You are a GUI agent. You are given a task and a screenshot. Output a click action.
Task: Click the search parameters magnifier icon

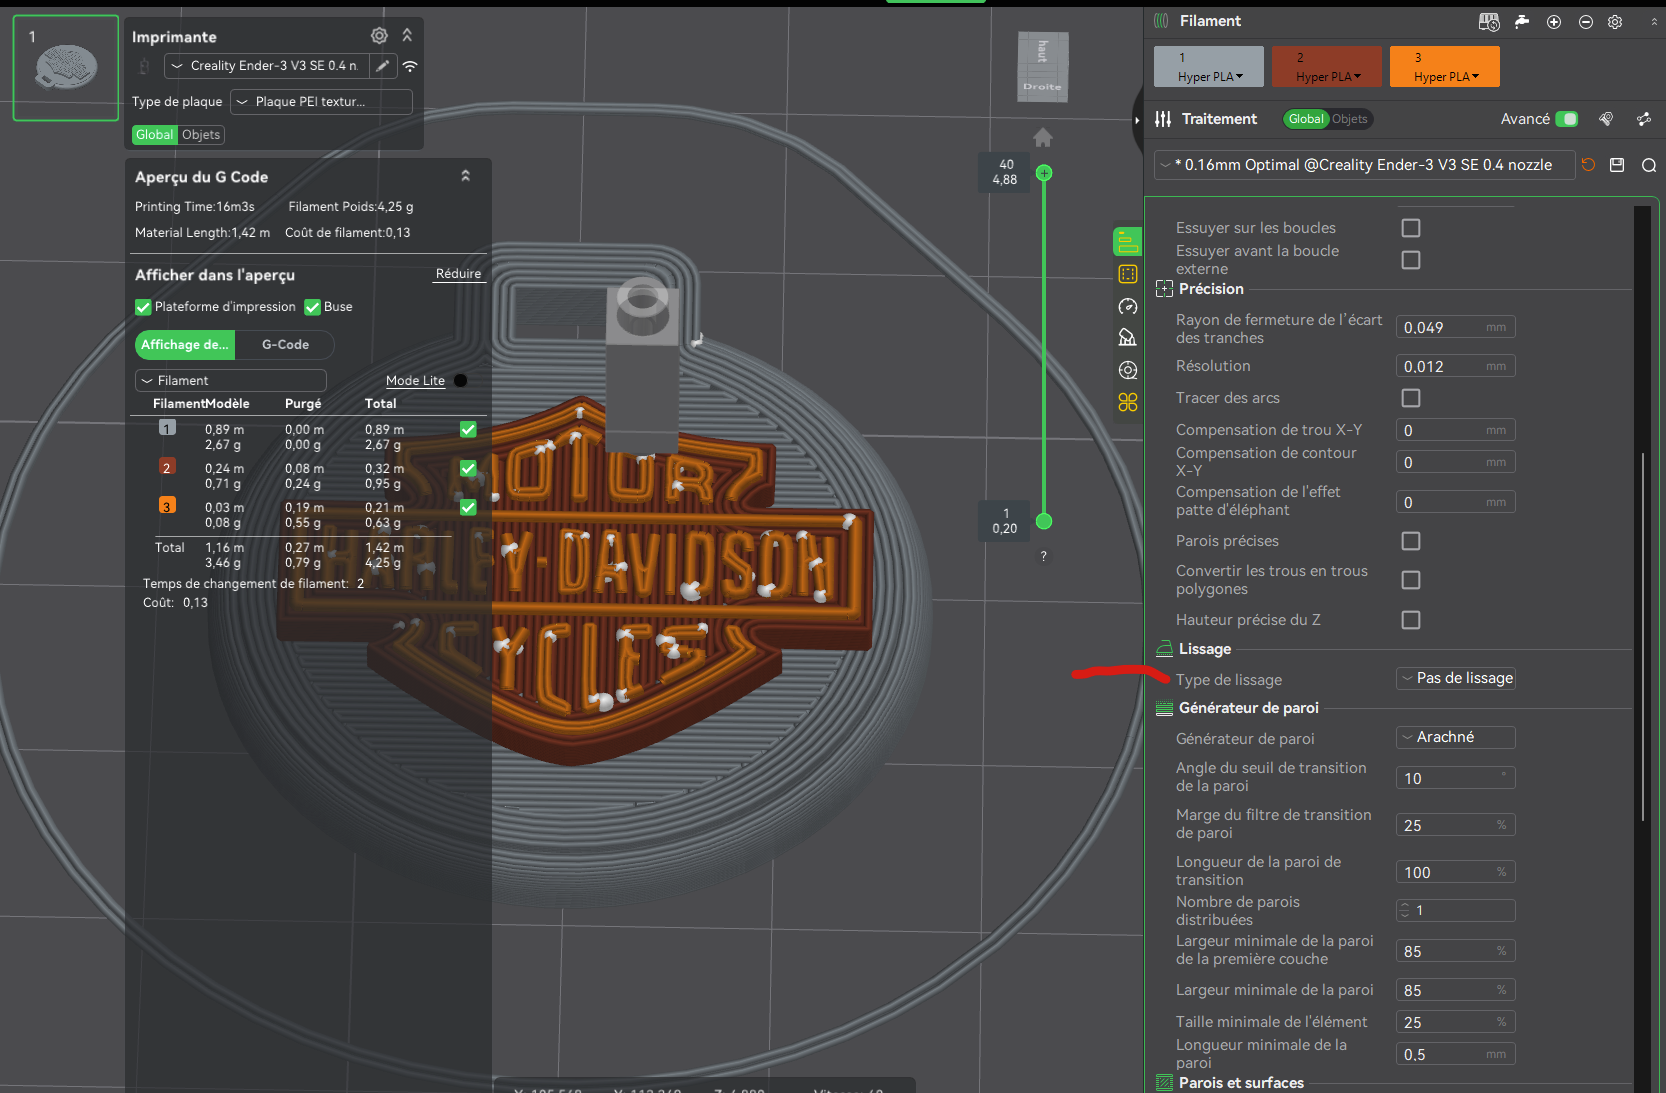1648,165
